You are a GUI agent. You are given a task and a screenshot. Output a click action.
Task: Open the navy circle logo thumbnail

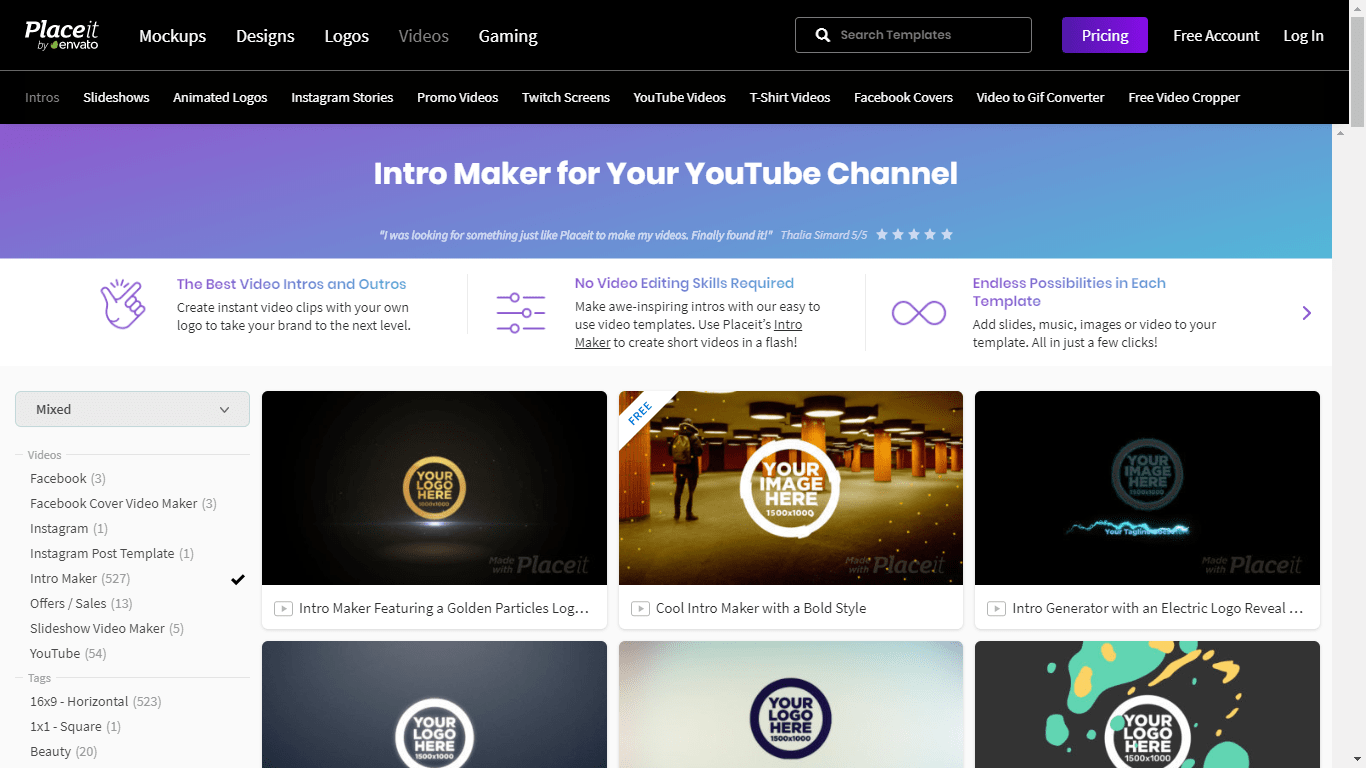(791, 704)
